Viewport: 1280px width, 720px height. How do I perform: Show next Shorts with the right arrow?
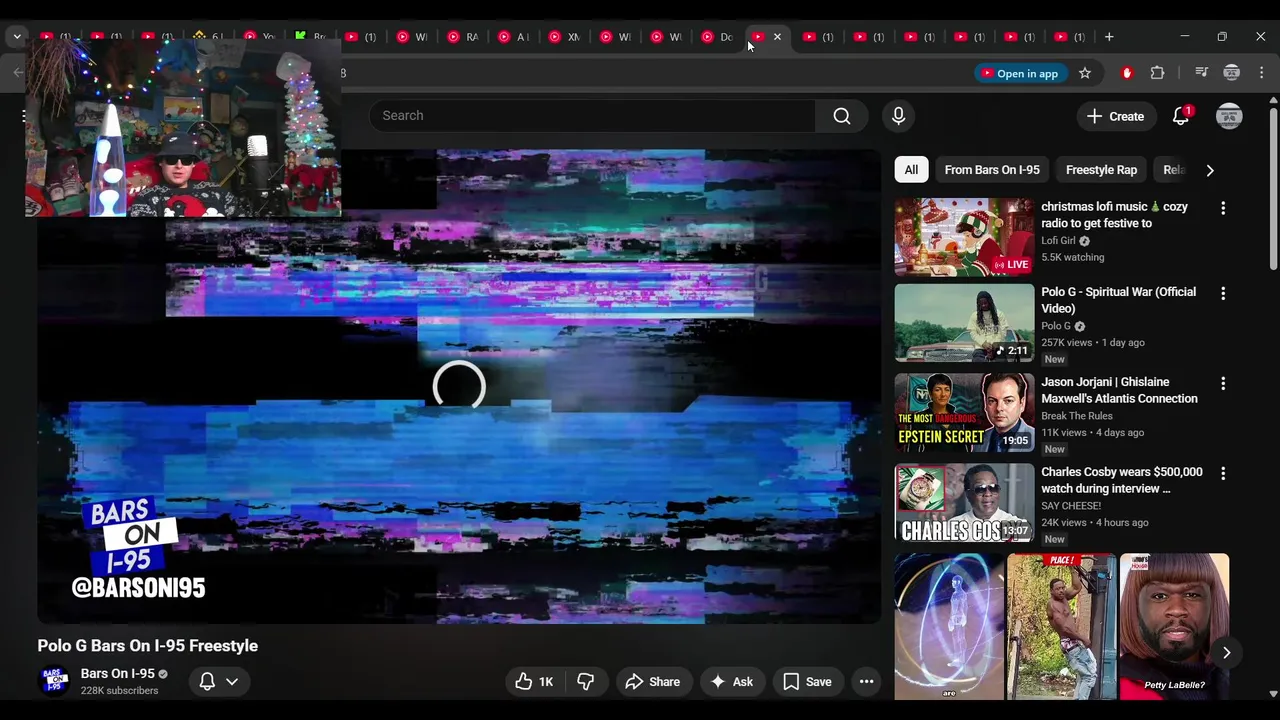(1226, 653)
